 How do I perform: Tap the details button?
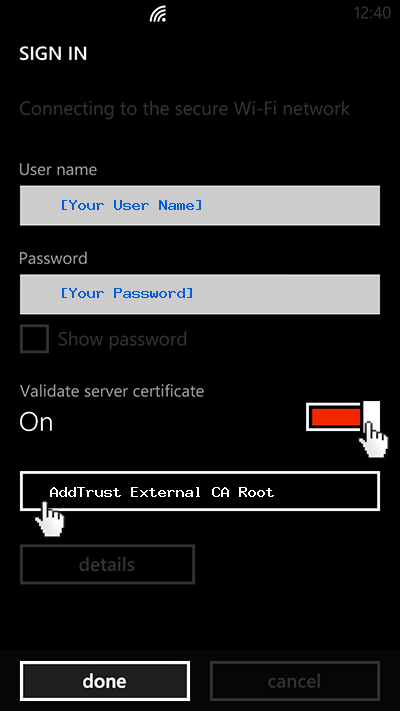coord(107,565)
